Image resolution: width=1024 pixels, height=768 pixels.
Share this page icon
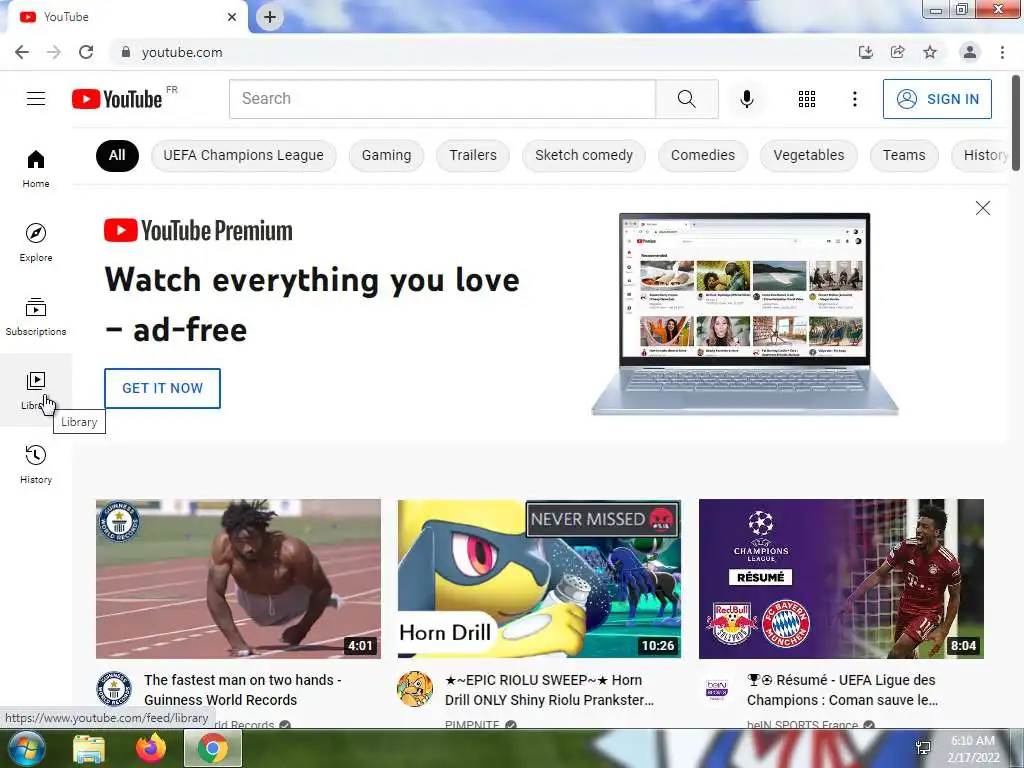(x=898, y=52)
